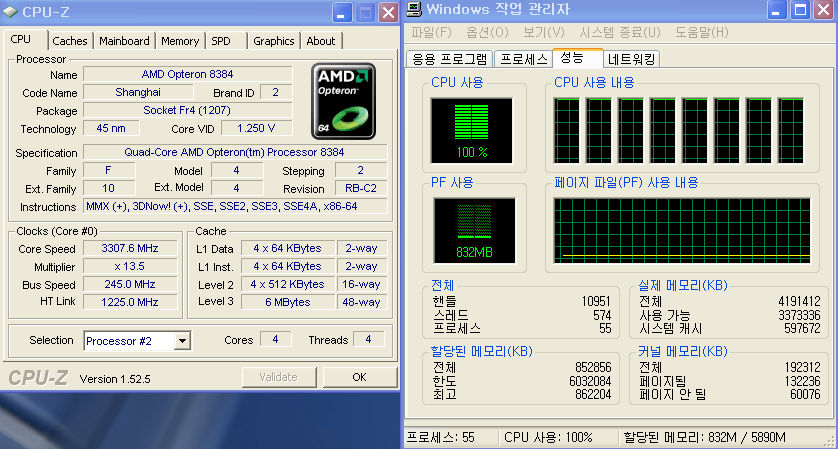838x449 pixels.
Task: Maximize the Windows 작업 관리자 window
Action: [x=800, y=11]
